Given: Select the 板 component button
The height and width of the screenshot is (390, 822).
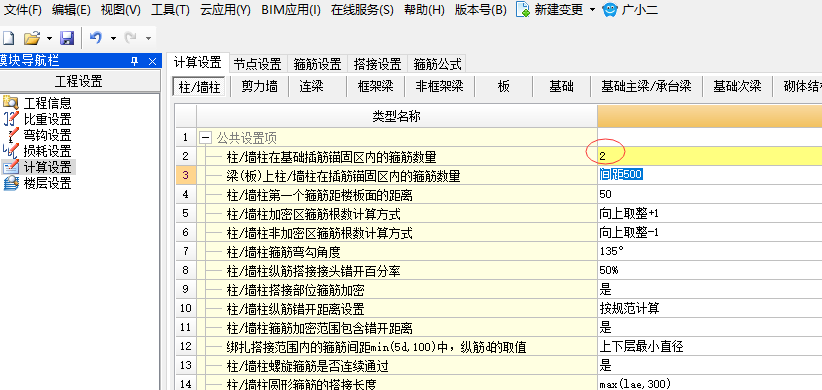Looking at the screenshot, I should point(504,86).
